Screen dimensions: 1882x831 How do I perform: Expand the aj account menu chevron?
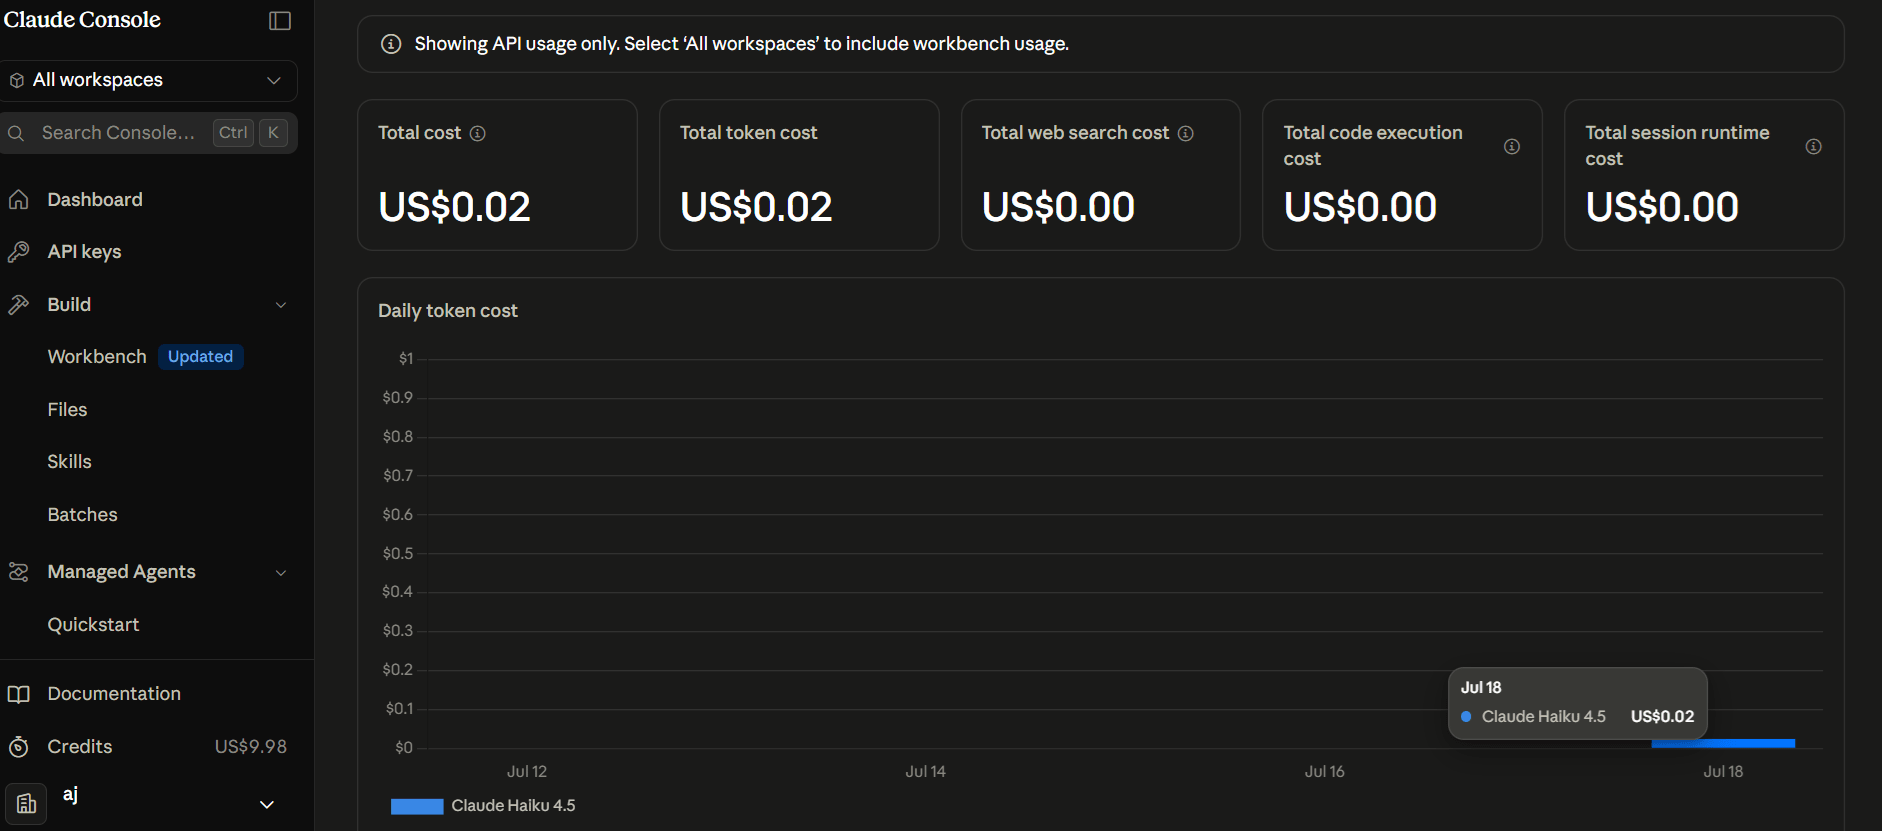point(267,805)
